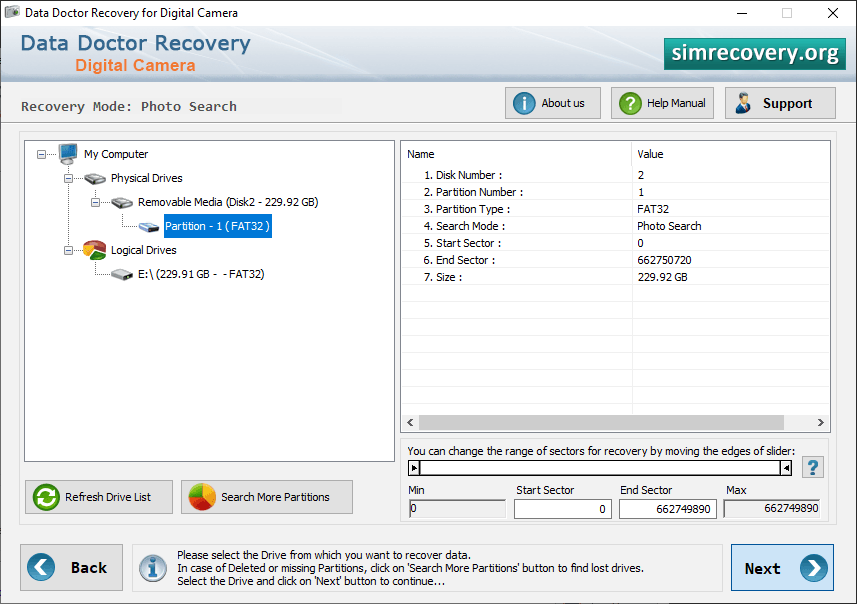Click the Value column header
The height and width of the screenshot is (604, 857).
(731, 154)
